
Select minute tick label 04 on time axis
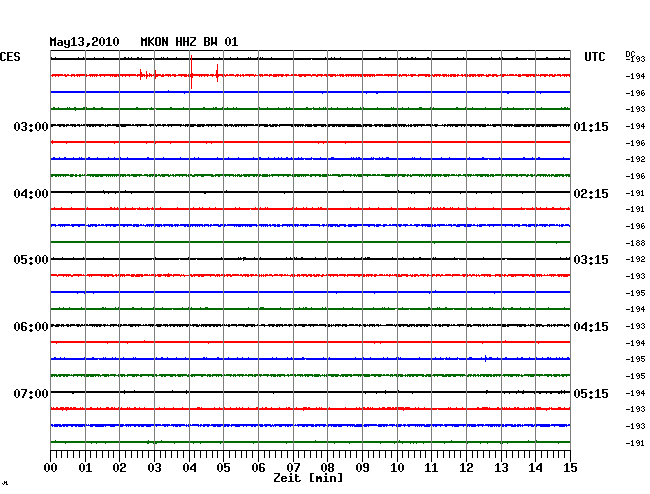tap(189, 467)
